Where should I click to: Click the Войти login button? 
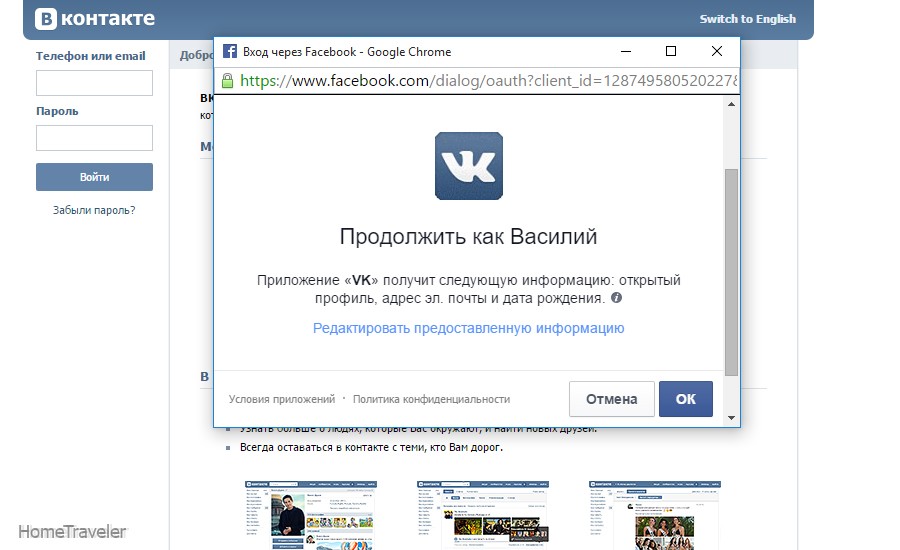tap(94, 177)
